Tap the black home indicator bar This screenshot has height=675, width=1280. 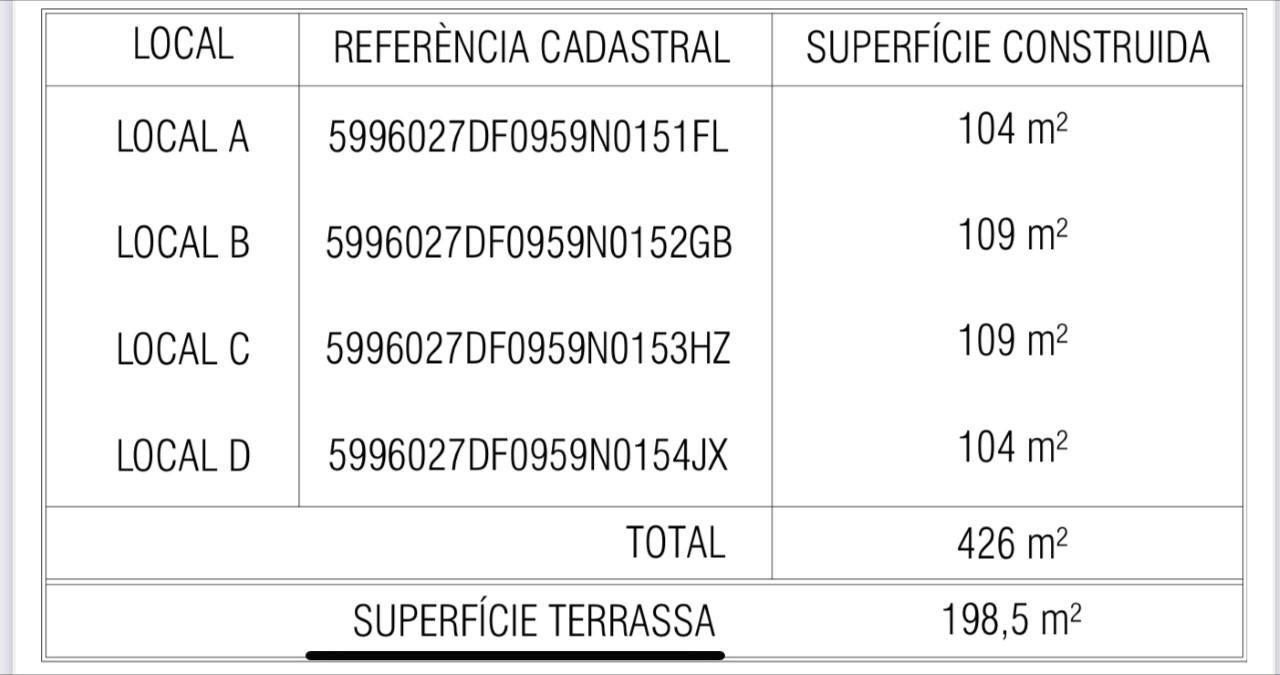(515, 656)
